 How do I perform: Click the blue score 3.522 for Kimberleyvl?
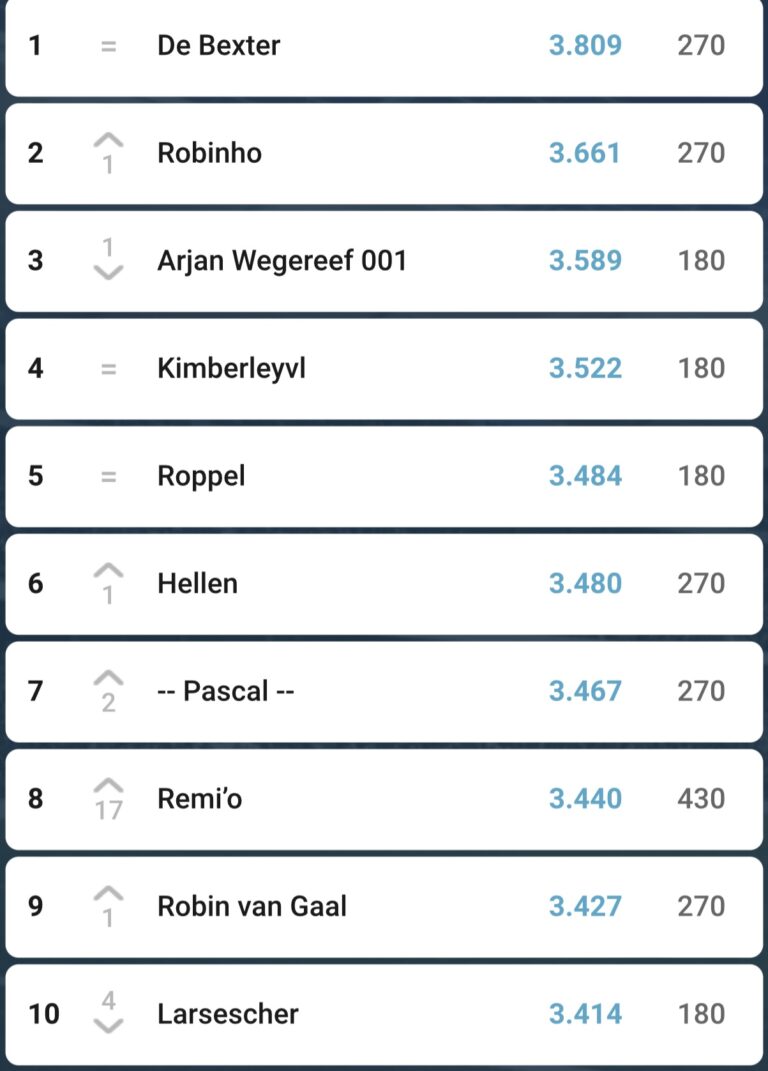point(585,369)
